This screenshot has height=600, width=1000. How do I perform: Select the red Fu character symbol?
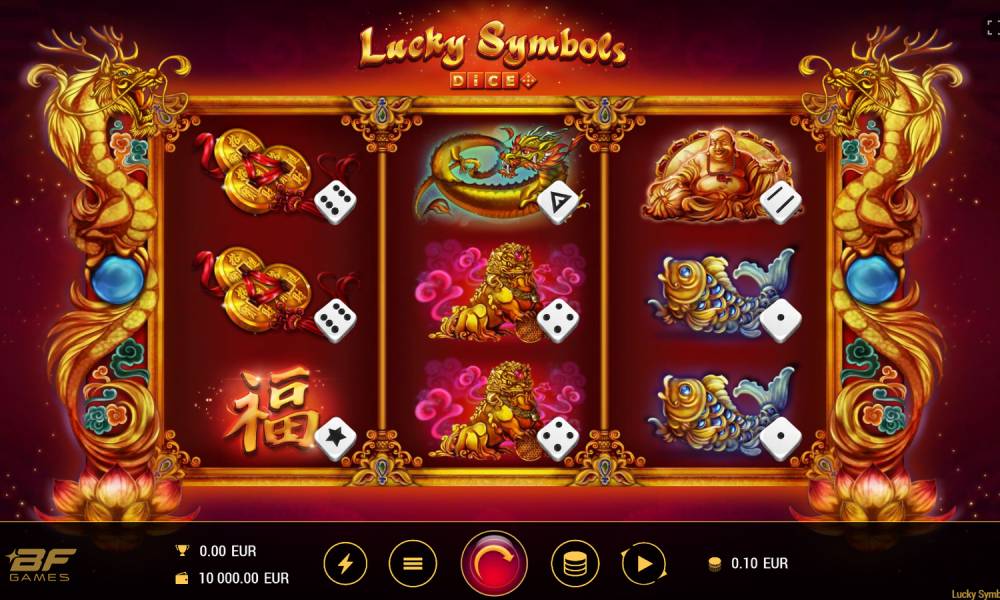[x=271, y=408]
